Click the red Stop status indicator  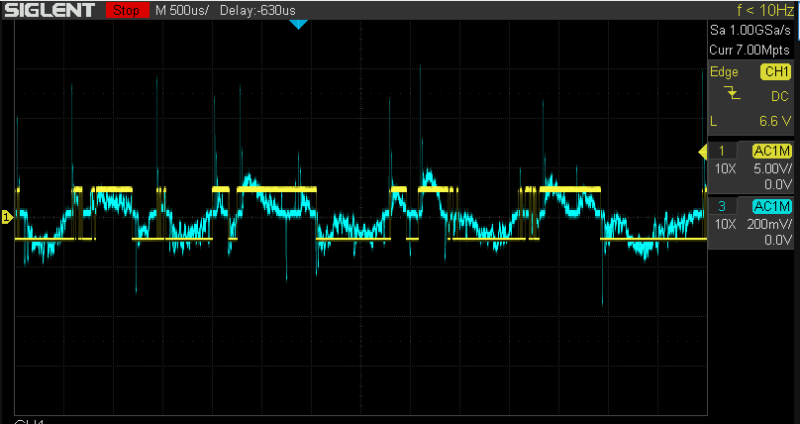tap(125, 10)
